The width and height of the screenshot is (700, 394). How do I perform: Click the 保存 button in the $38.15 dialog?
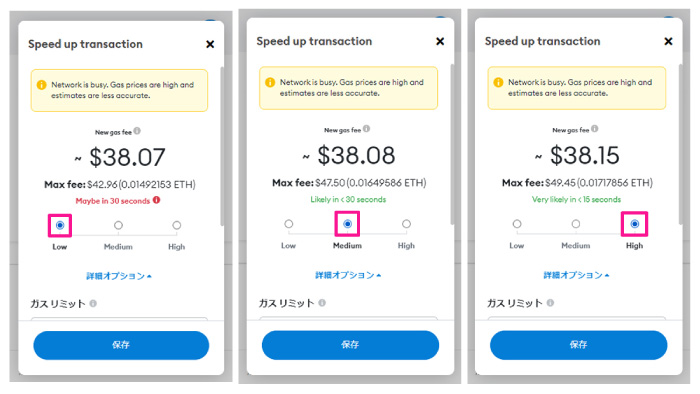click(579, 344)
